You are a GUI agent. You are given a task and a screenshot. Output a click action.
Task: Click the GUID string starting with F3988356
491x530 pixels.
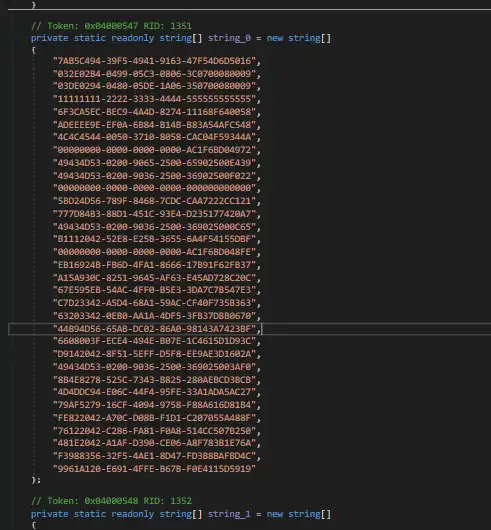[x=154, y=456]
